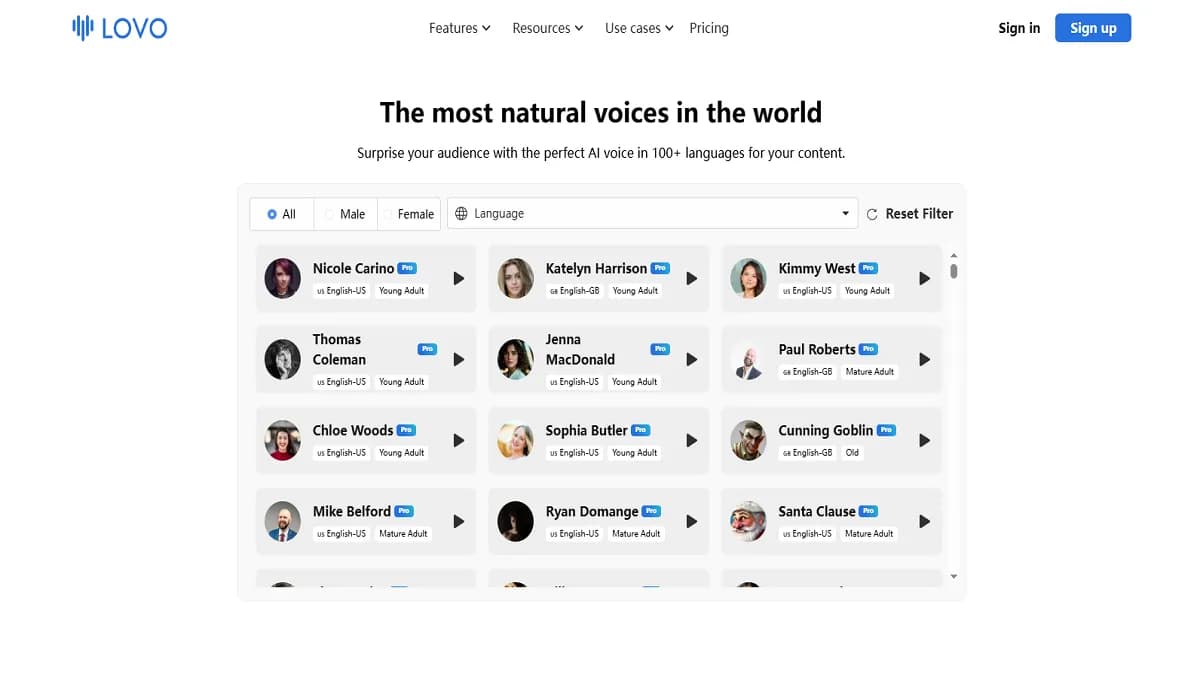
Task: Play Mike Belford voice preview
Action: coord(459,521)
